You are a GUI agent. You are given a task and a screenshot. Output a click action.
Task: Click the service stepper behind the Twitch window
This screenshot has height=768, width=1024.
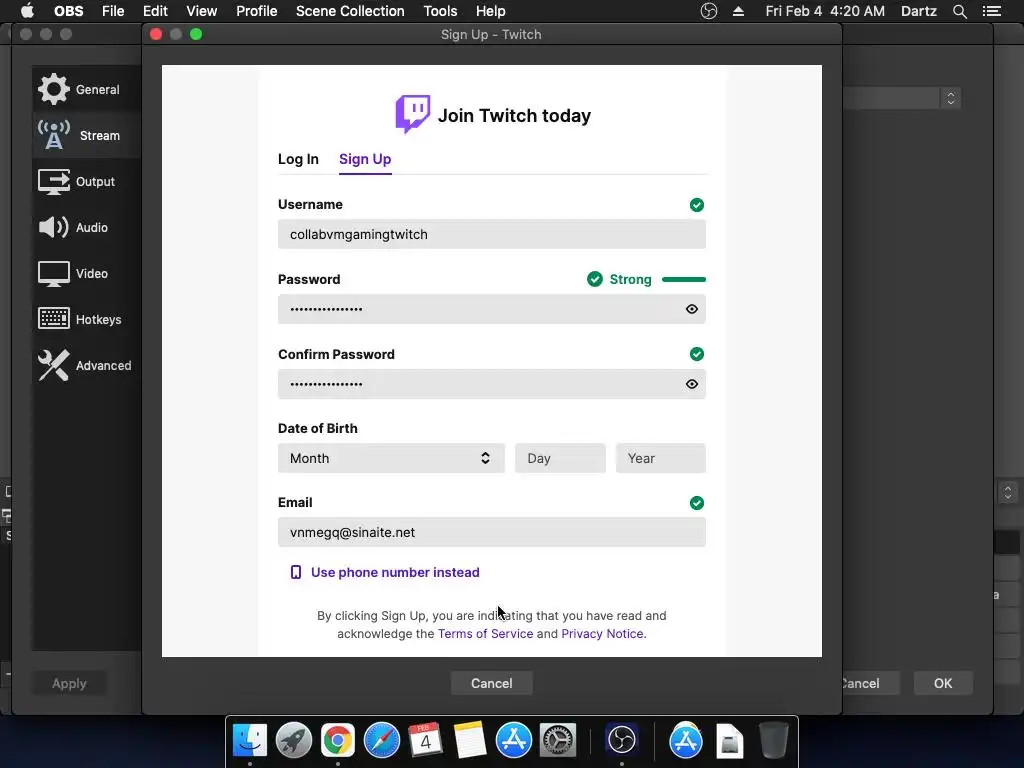[951, 98]
